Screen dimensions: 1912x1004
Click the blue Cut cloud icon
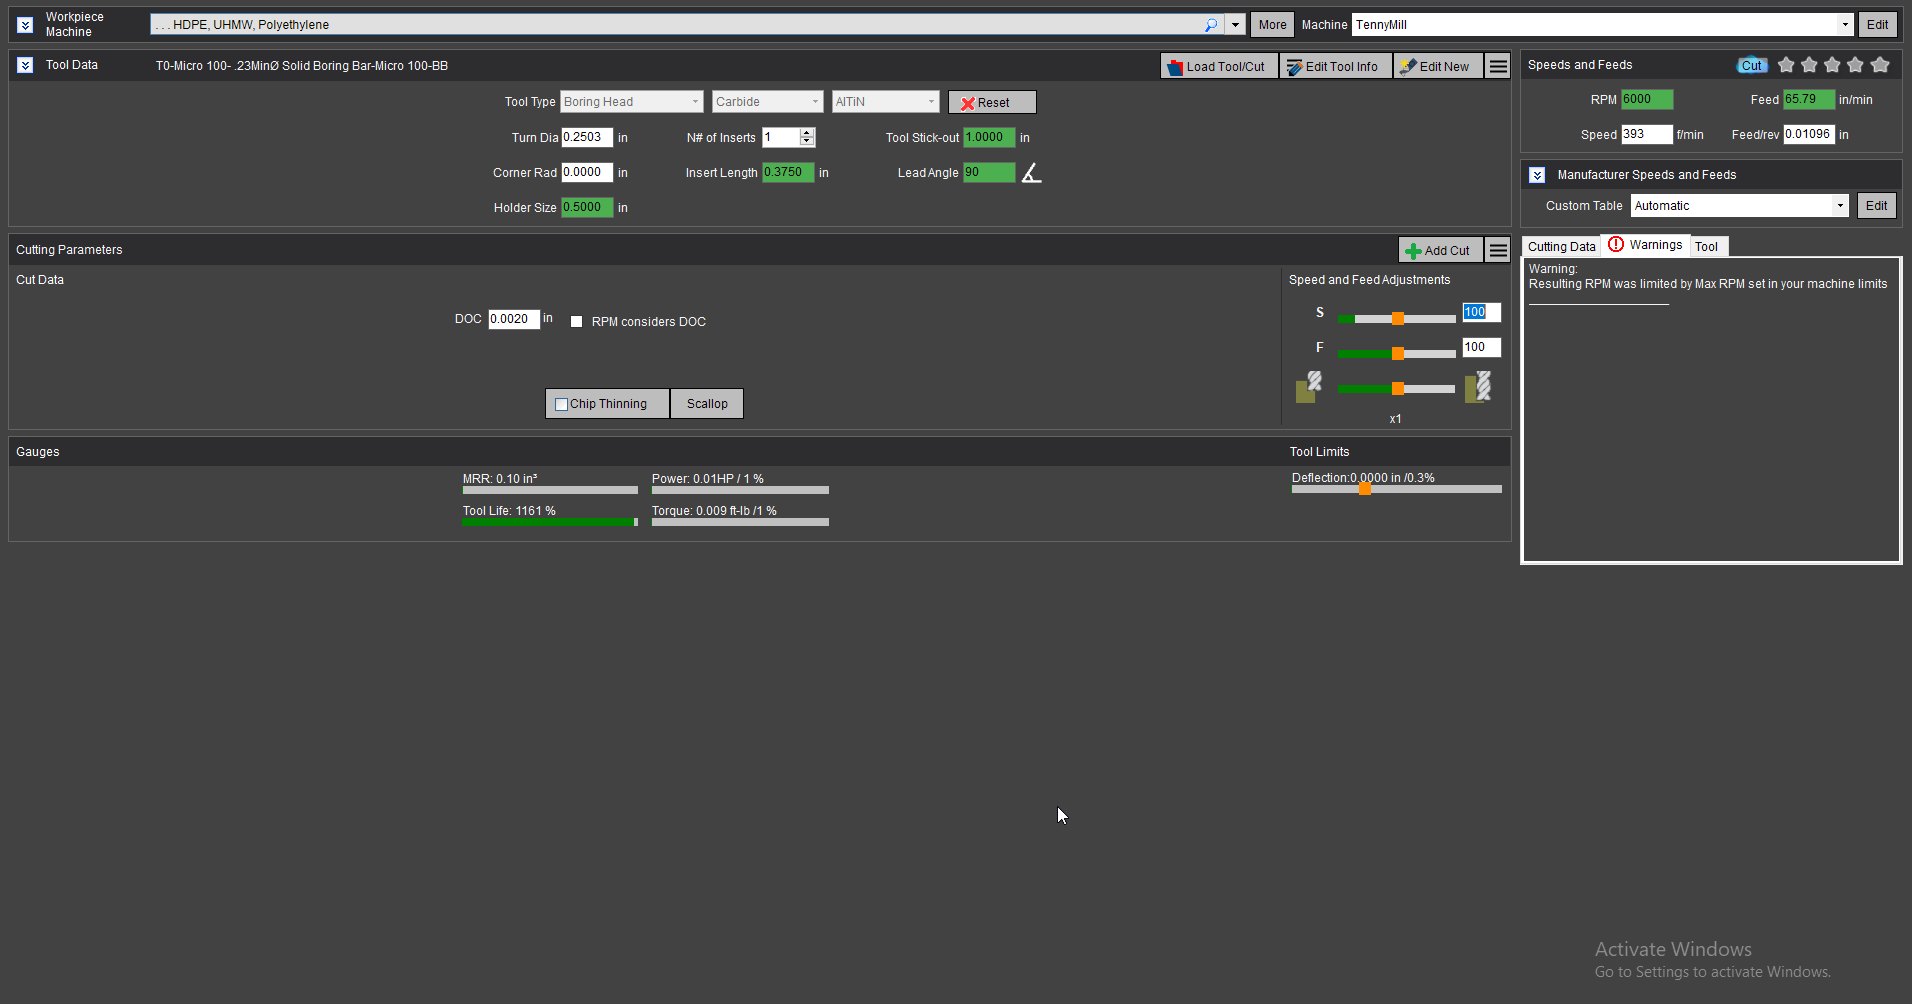pyautogui.click(x=1751, y=65)
